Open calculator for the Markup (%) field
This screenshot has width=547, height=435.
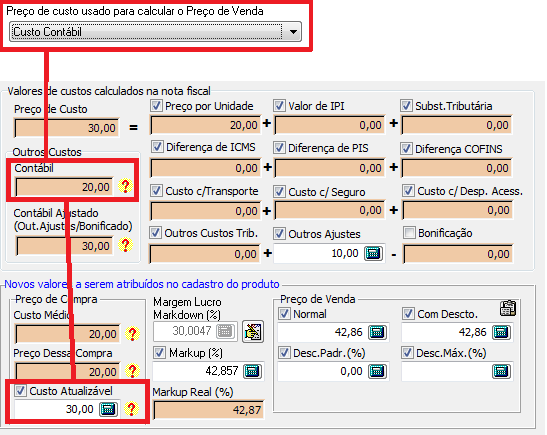(253, 371)
